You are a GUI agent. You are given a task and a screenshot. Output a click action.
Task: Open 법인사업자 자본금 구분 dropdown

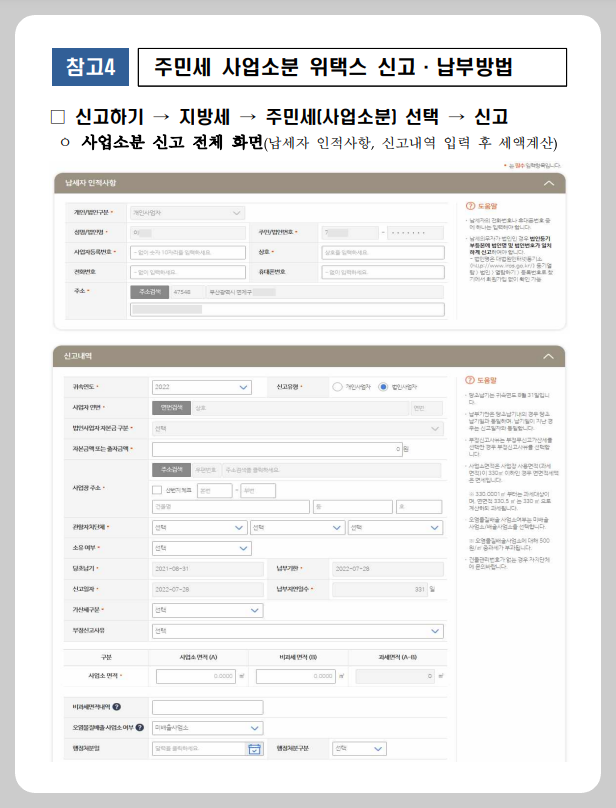coord(297,429)
